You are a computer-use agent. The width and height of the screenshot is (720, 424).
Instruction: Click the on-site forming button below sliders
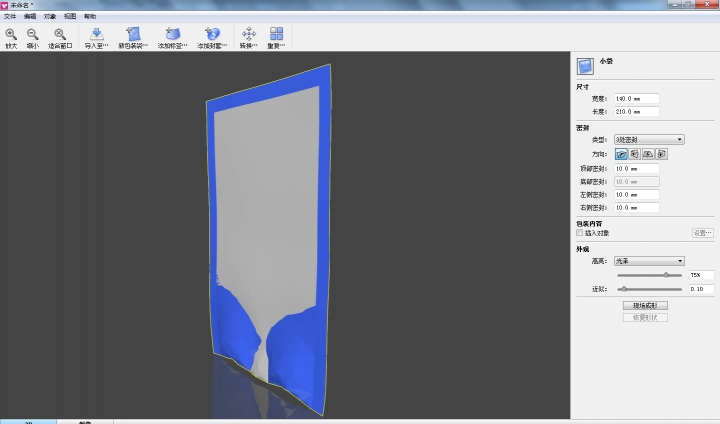point(645,305)
